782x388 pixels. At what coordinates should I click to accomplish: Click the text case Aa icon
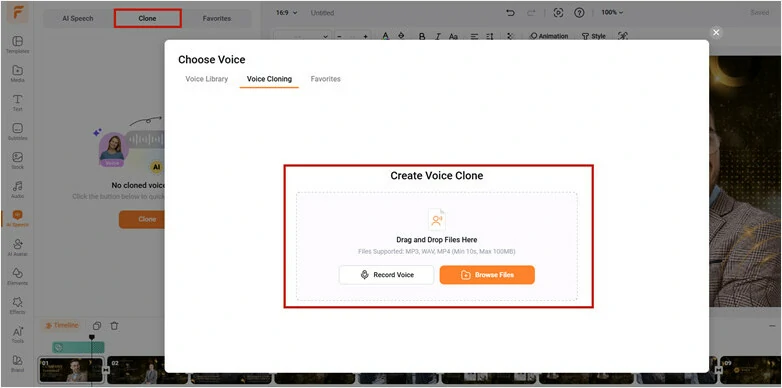point(453,36)
